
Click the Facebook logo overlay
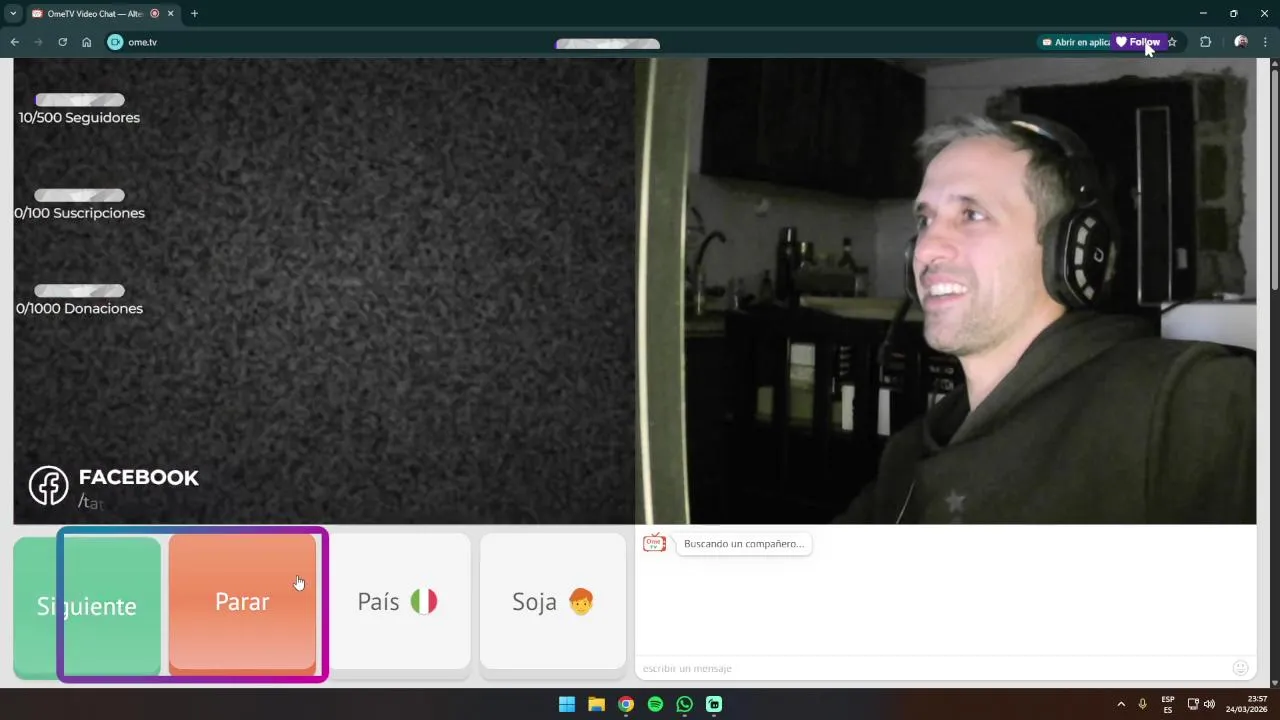tap(48, 486)
